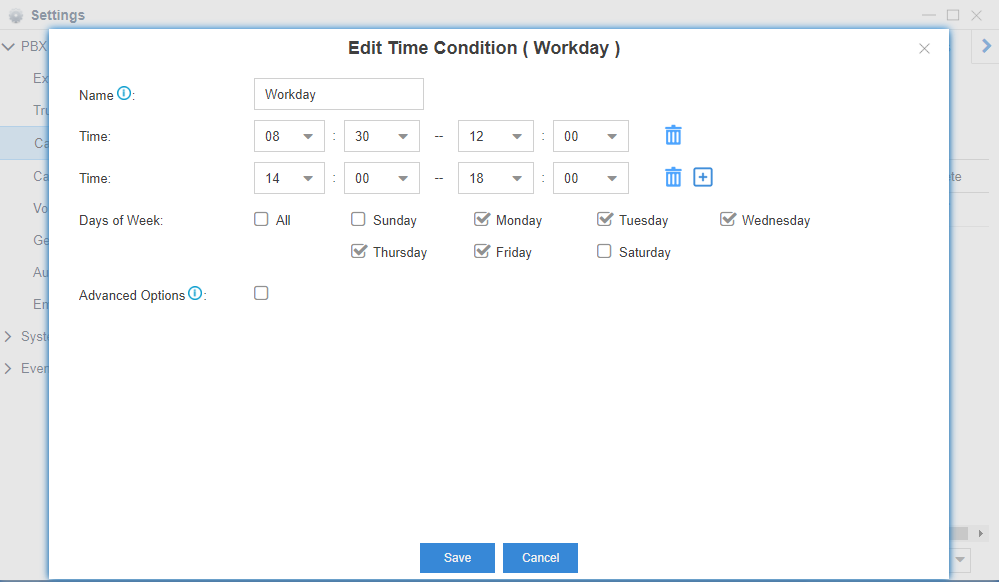Open the end hour dropdown showing 18

495,178
